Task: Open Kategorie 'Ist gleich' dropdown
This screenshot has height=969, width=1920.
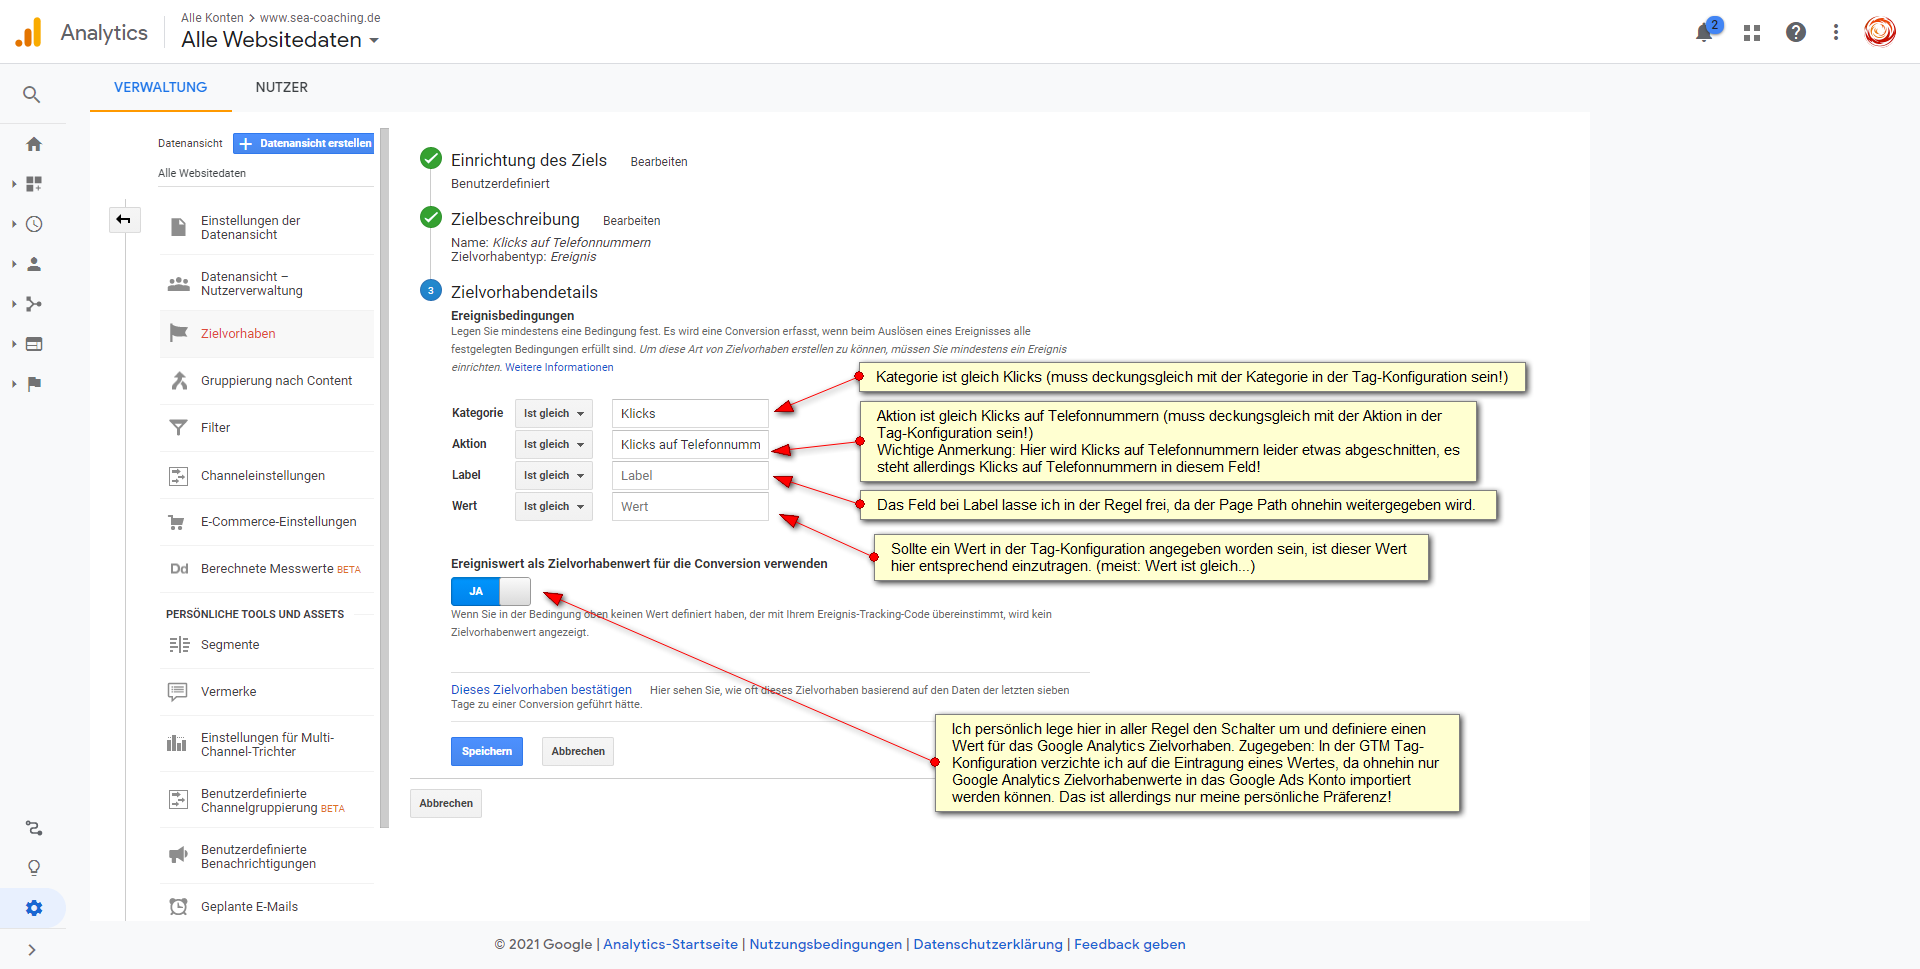Action: tap(554, 414)
